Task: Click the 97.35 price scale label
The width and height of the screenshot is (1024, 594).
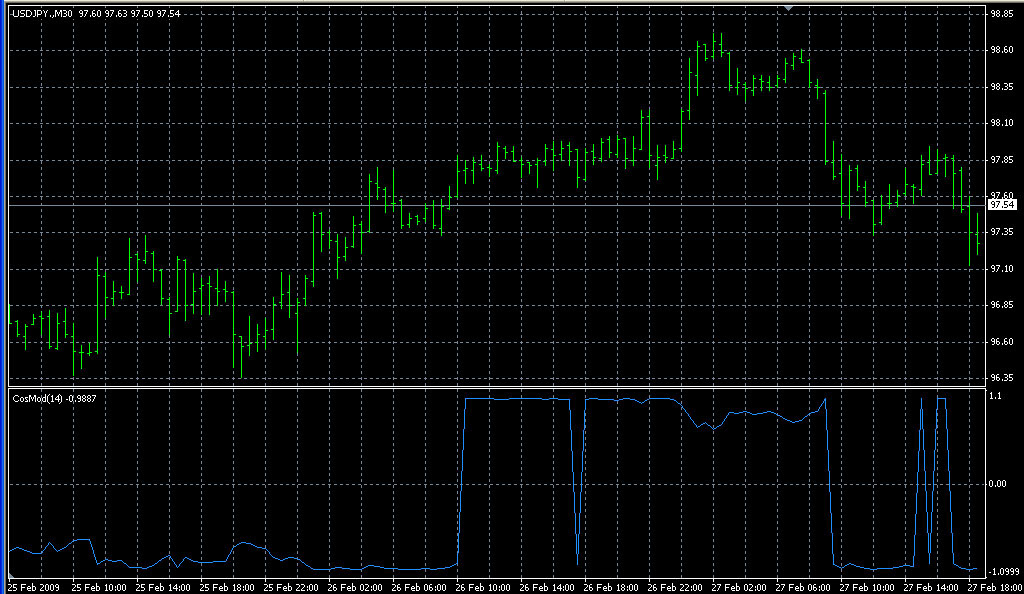Action: coord(1002,232)
